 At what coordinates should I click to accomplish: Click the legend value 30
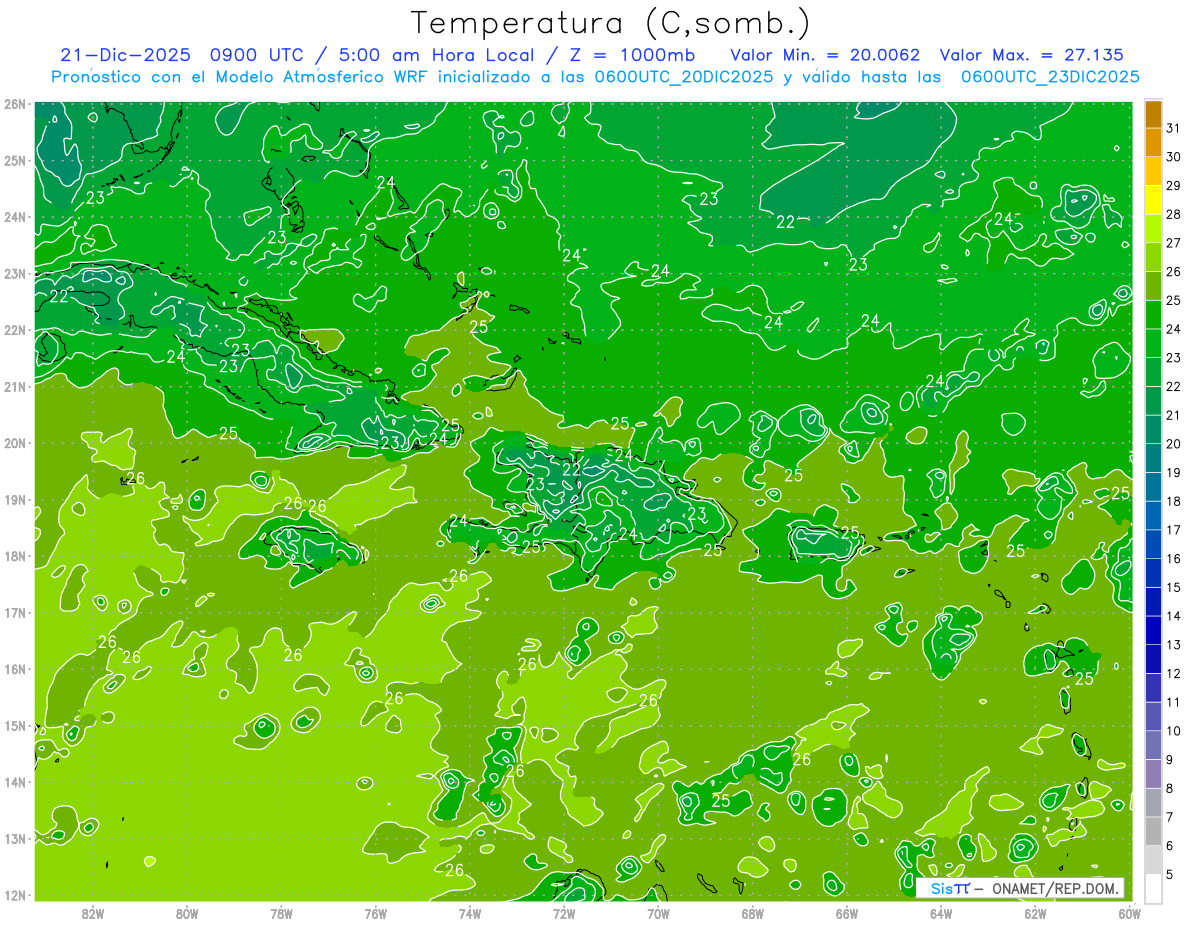(x=1174, y=157)
